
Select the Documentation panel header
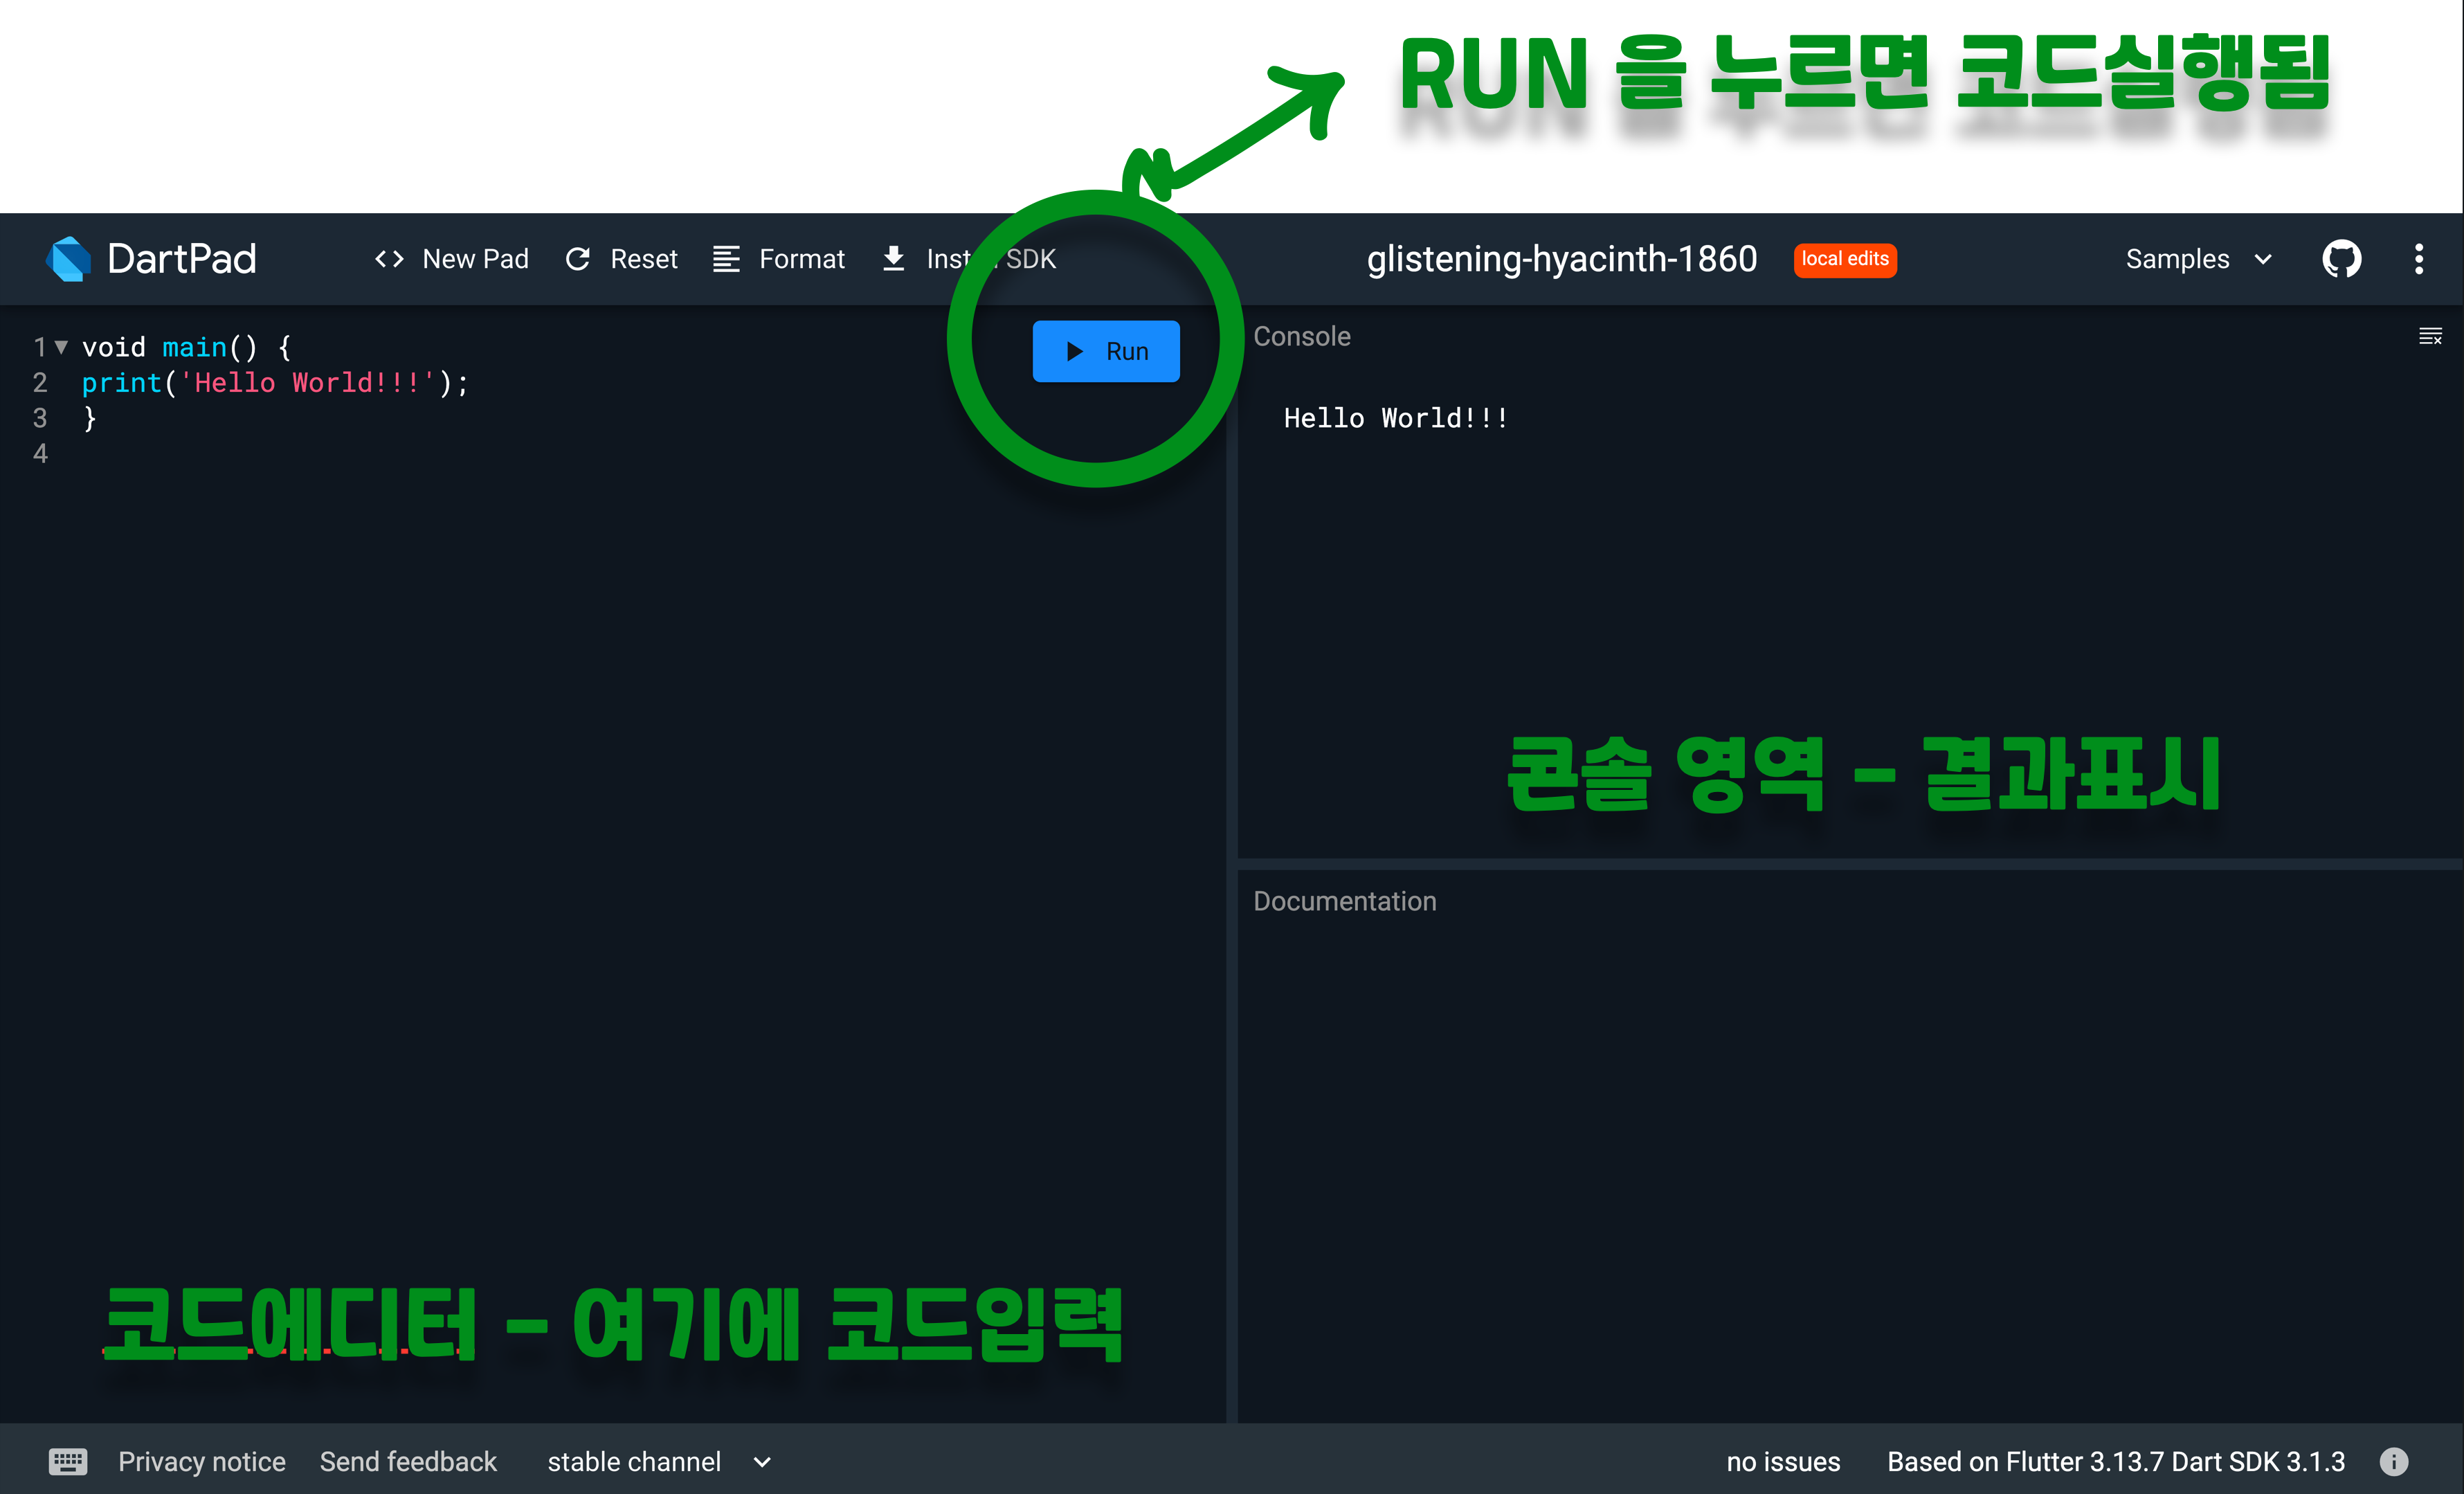tap(1344, 901)
